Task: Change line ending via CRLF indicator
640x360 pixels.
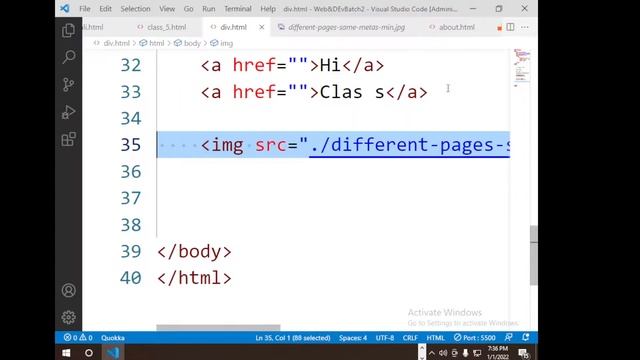Action: click(x=410, y=338)
